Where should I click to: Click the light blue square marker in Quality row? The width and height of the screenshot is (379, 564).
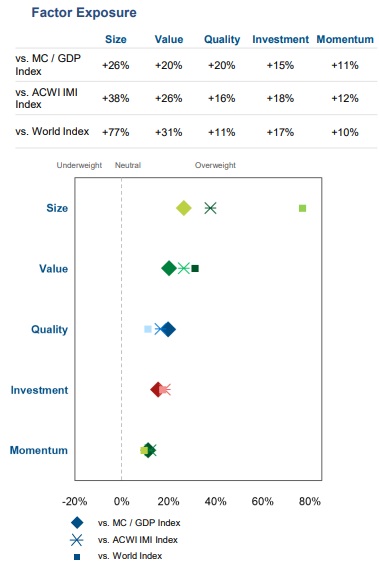tap(147, 329)
